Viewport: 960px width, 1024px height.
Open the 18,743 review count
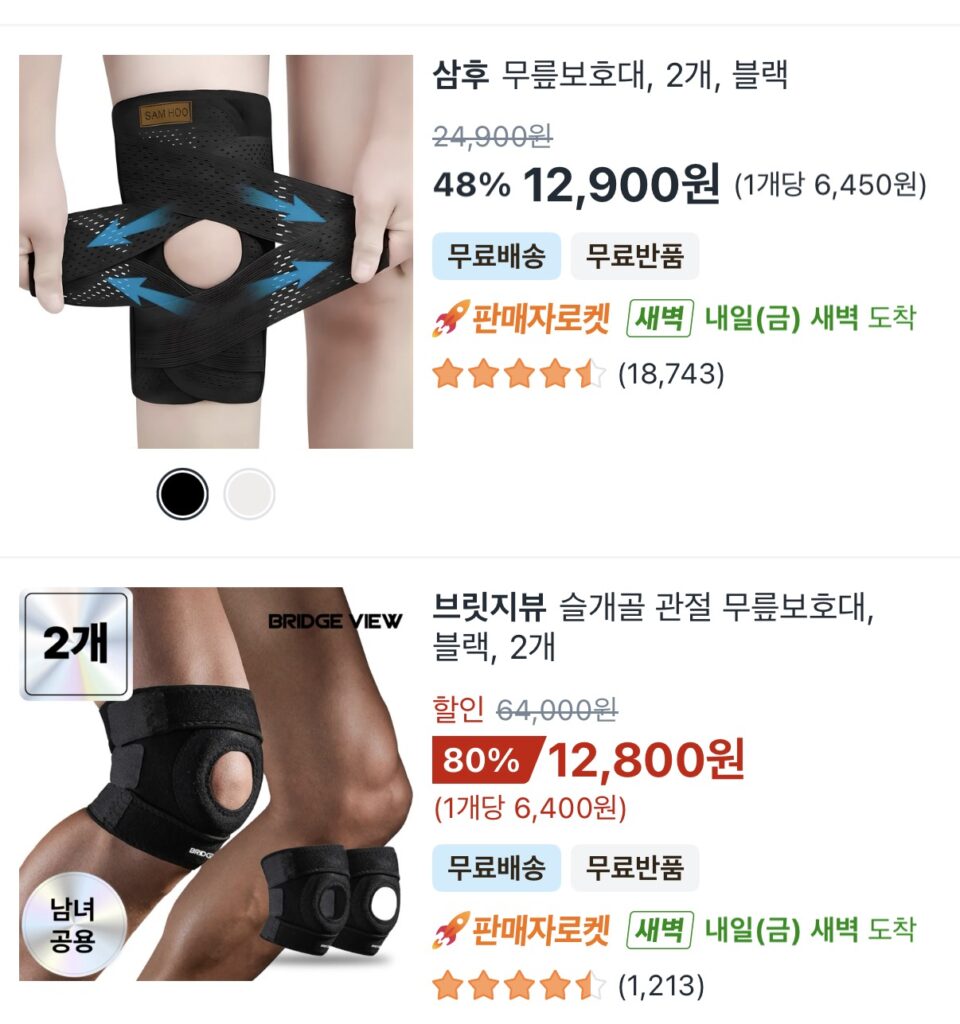click(671, 374)
